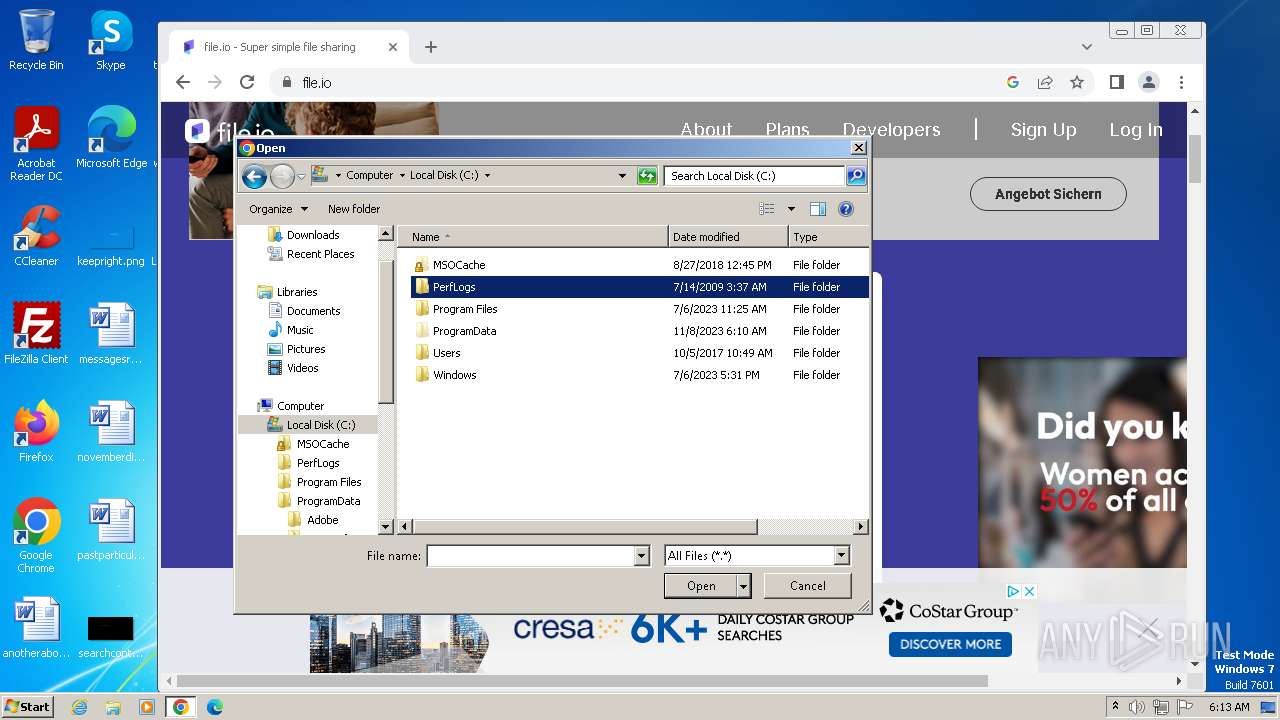Click Chrome's back arrow button

182,83
